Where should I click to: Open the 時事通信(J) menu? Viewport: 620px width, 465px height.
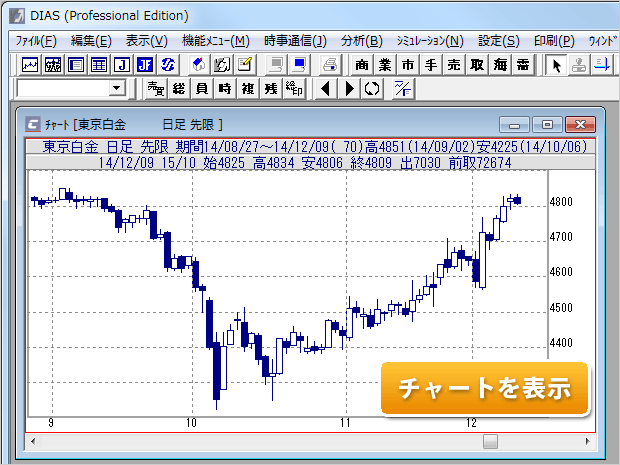point(295,41)
